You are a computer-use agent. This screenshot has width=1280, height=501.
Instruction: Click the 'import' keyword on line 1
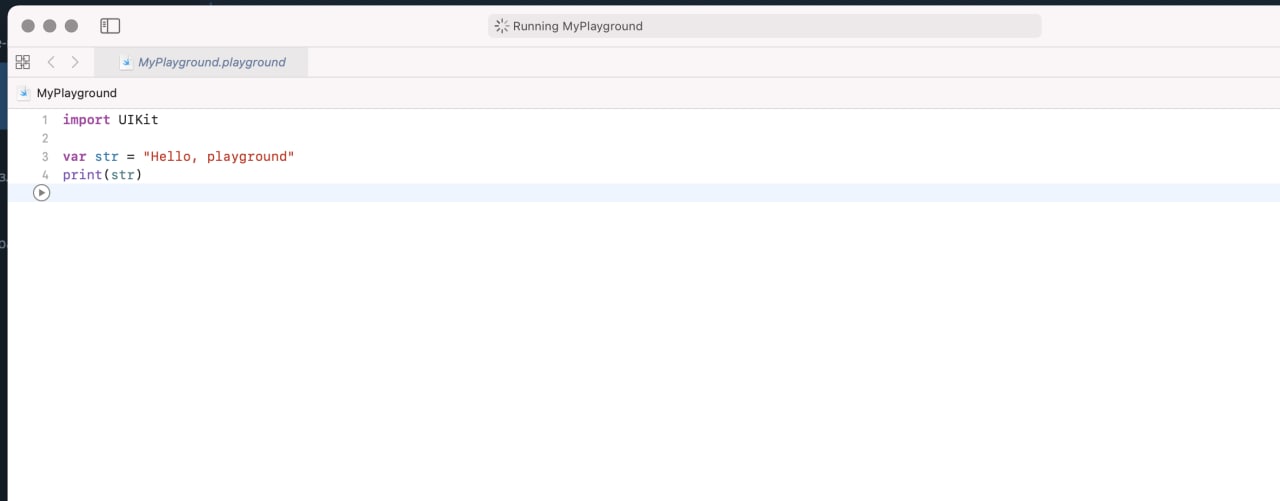87,119
